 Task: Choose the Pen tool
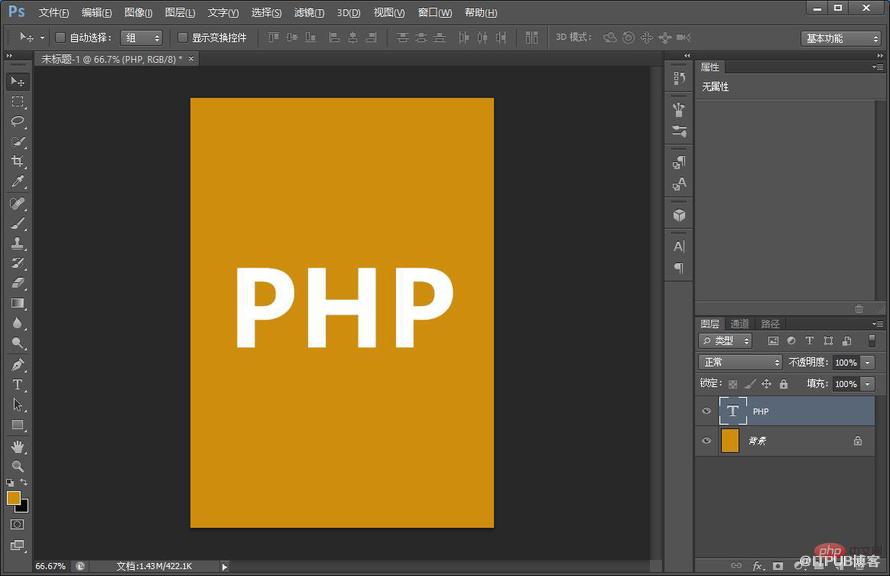coord(18,365)
